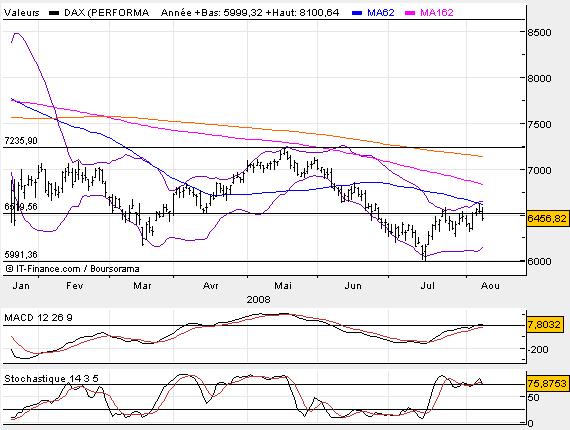The image size is (570, 430).
Task: Click the 'MA62' legend label
Action: (x=381, y=13)
